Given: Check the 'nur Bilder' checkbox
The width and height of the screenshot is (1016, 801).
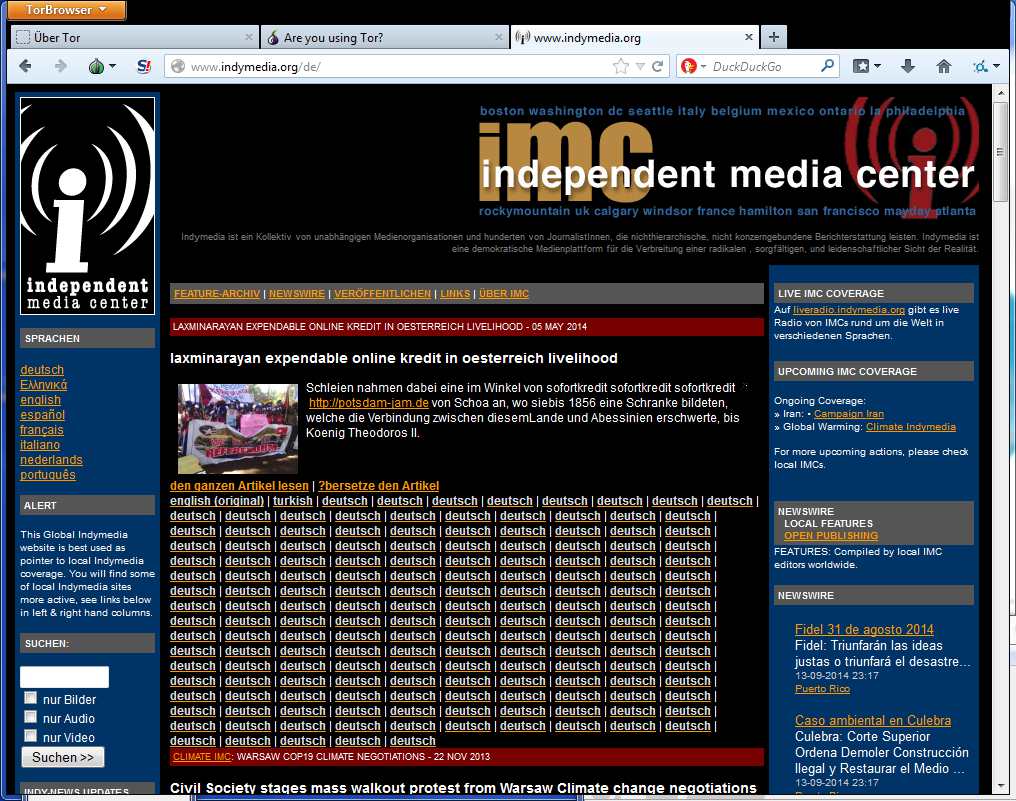Looking at the screenshot, I should [x=31, y=698].
